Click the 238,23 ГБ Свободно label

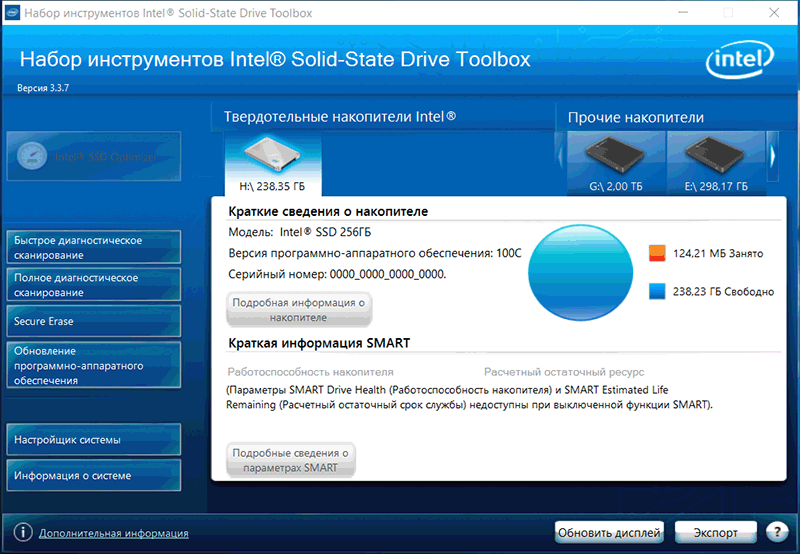click(x=723, y=292)
